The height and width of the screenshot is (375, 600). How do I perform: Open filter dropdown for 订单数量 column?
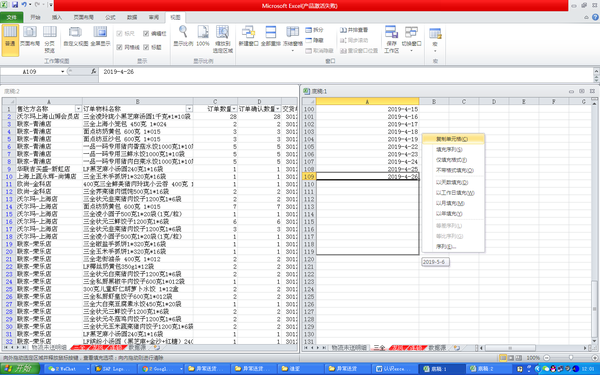click(x=234, y=109)
